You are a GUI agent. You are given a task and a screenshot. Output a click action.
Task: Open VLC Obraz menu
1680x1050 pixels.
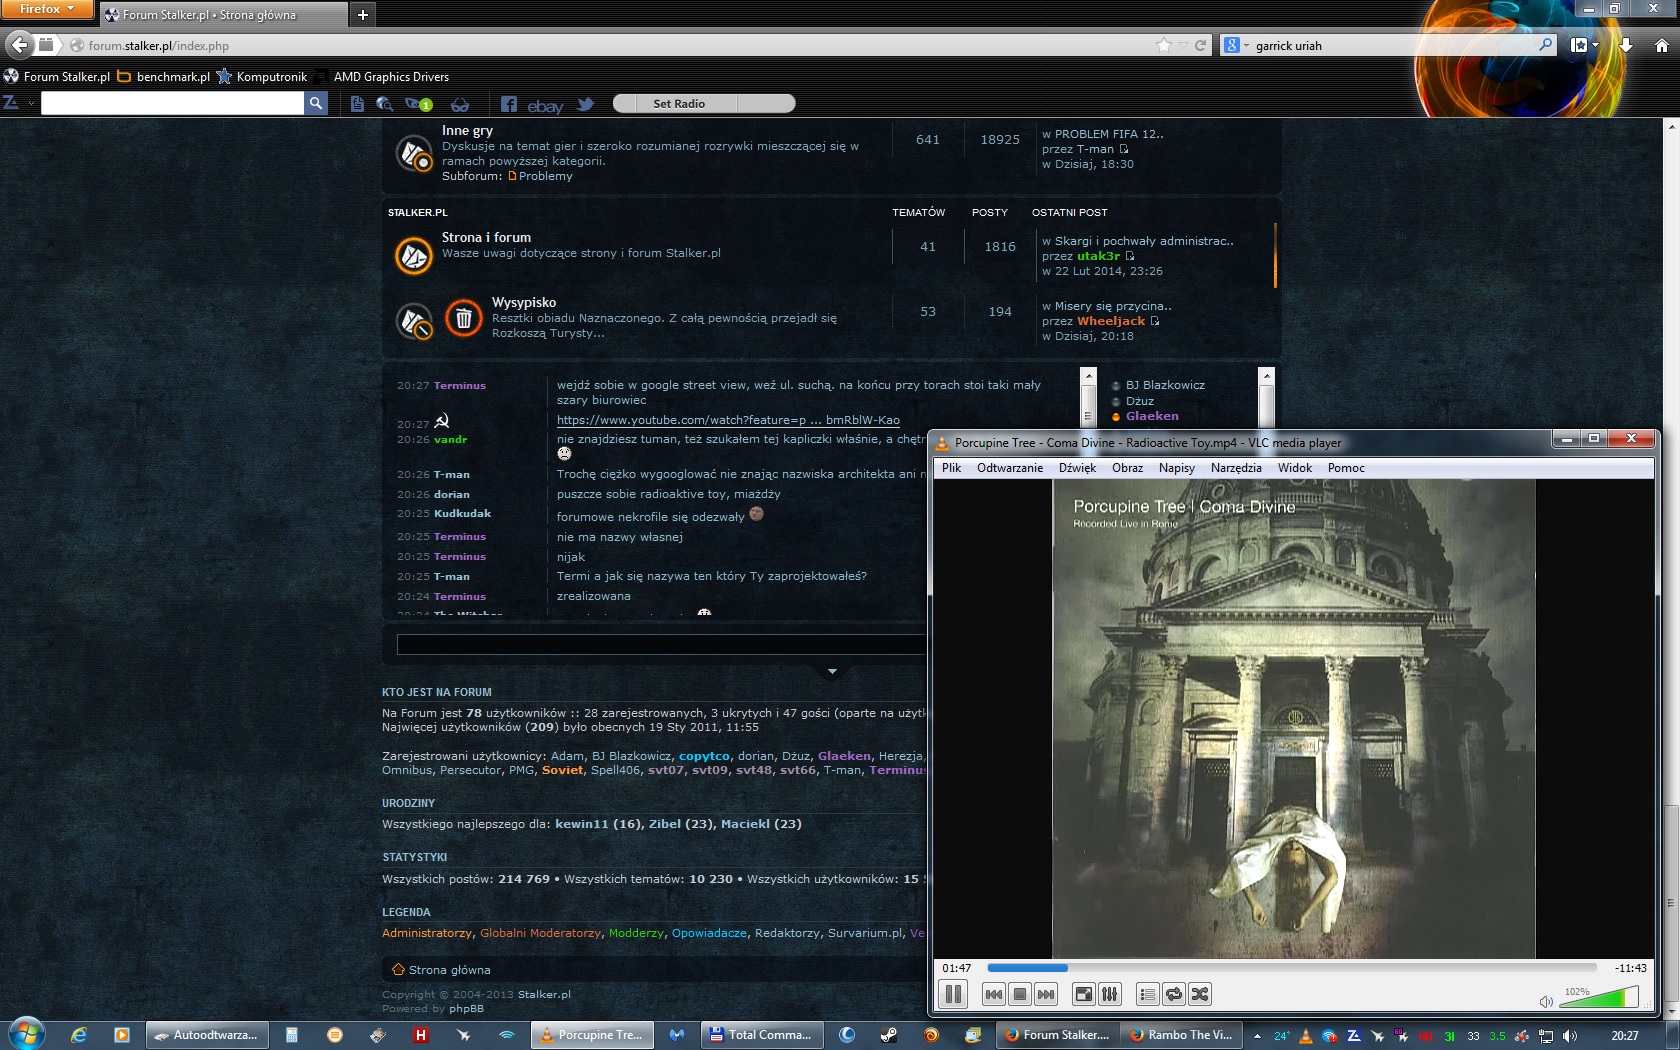1127,468
